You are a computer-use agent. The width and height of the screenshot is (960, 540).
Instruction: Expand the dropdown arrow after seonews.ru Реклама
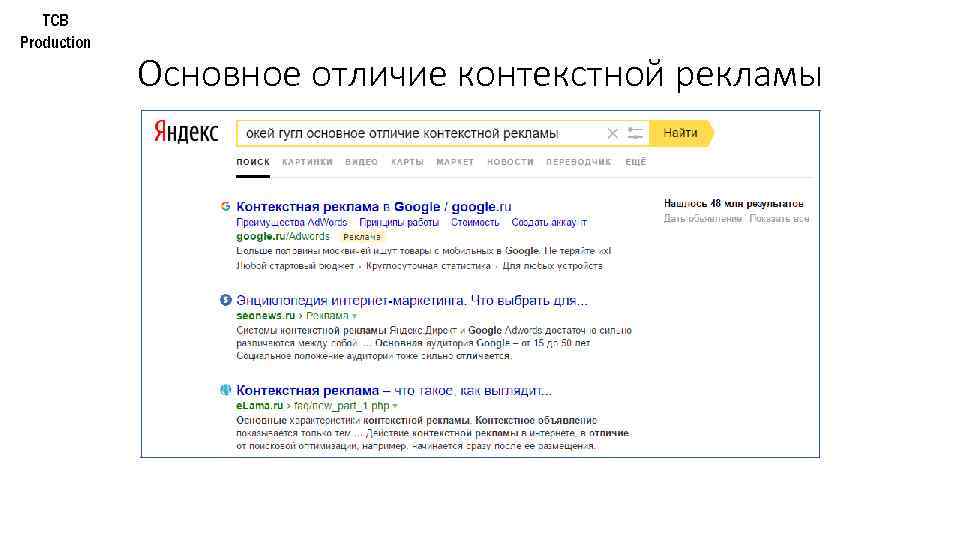pyautogui.click(x=354, y=317)
